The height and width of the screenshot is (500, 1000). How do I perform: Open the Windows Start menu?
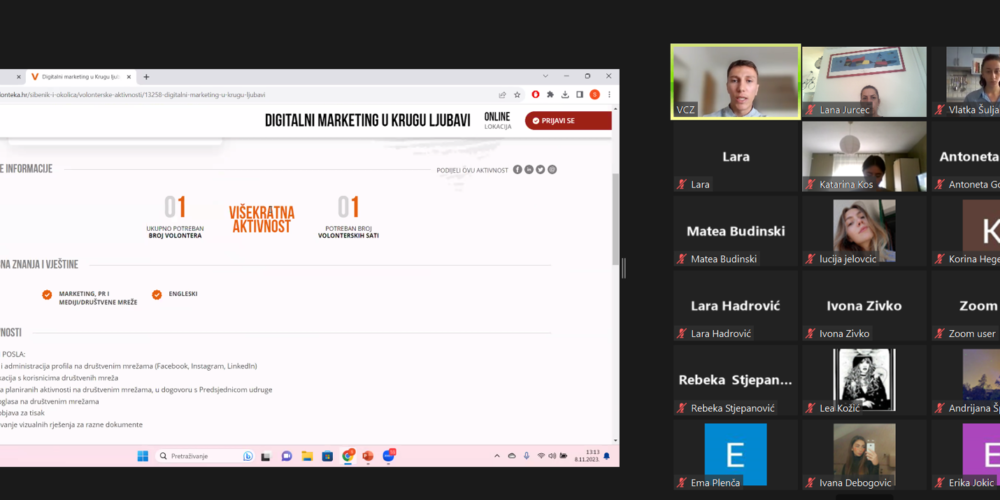point(142,456)
